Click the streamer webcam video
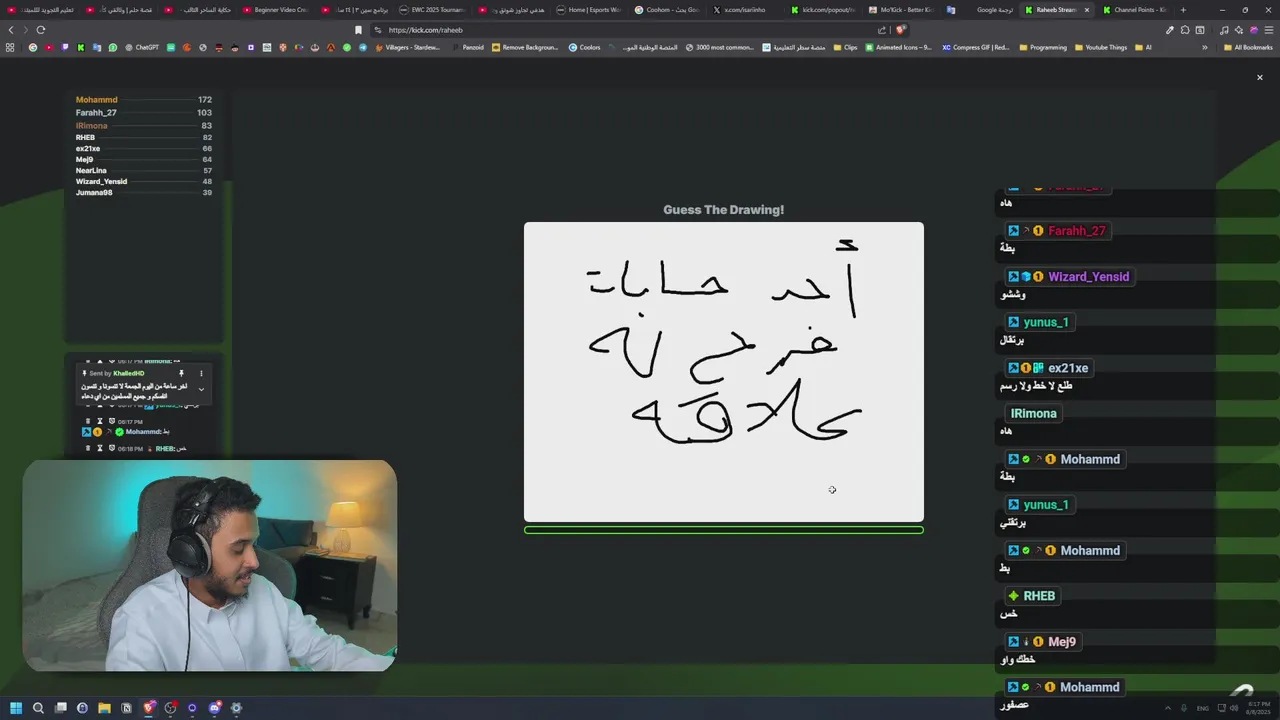This screenshot has width=1280, height=720. click(210, 566)
